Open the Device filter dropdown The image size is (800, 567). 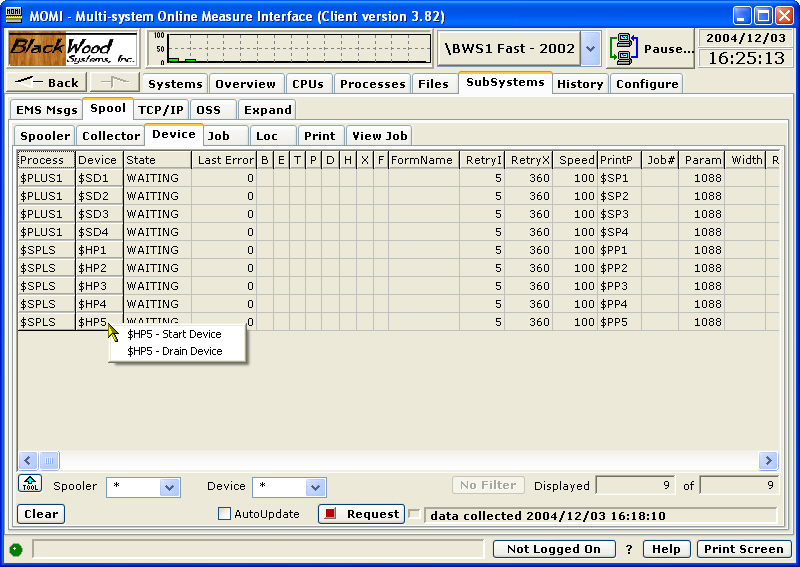(x=315, y=487)
